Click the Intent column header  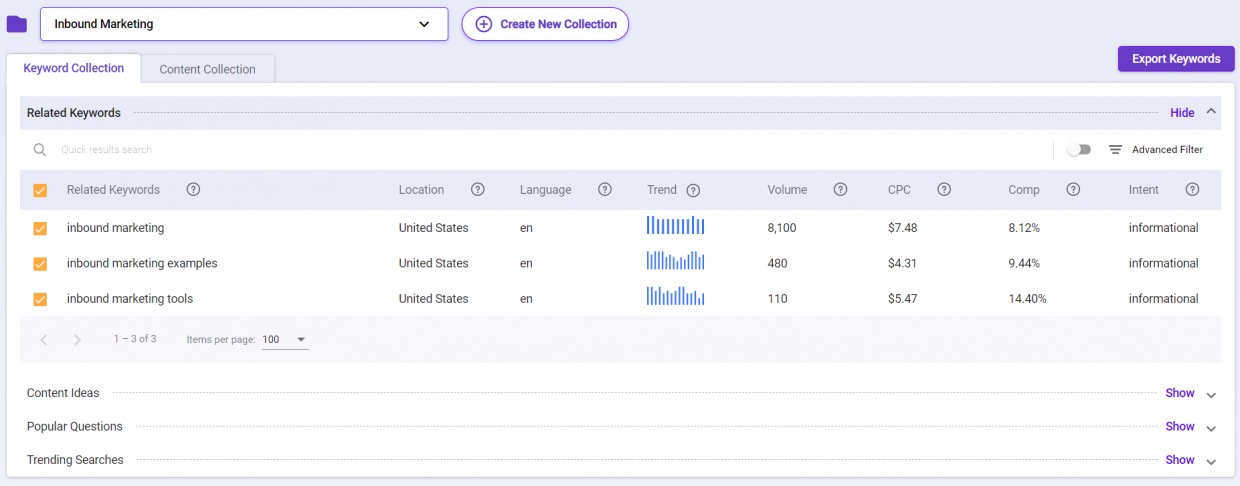[x=1144, y=190]
